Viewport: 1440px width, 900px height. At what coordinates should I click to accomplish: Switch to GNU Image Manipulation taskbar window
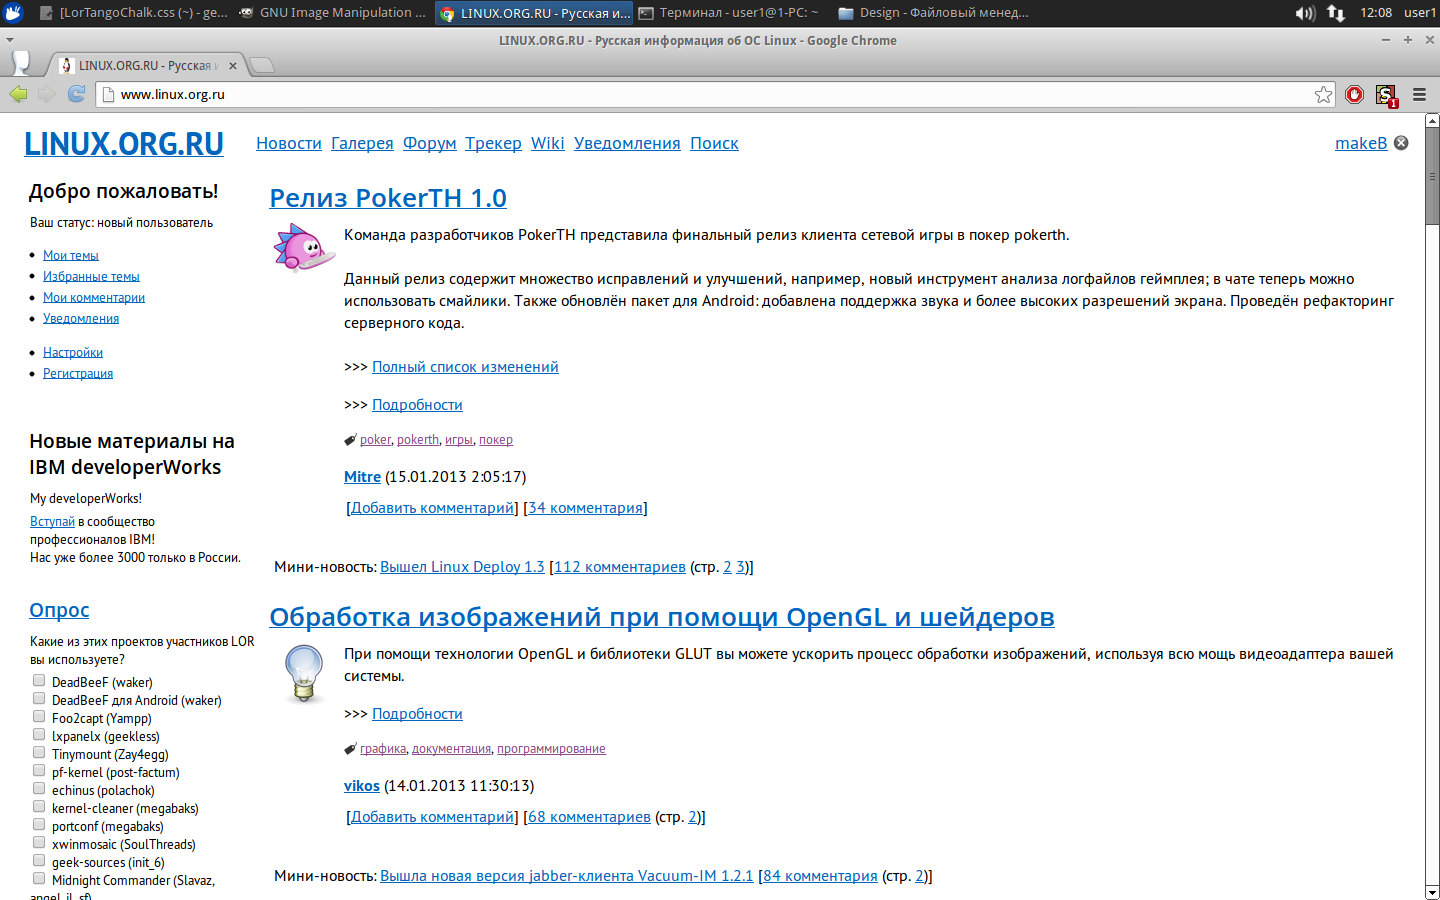[x=332, y=13]
